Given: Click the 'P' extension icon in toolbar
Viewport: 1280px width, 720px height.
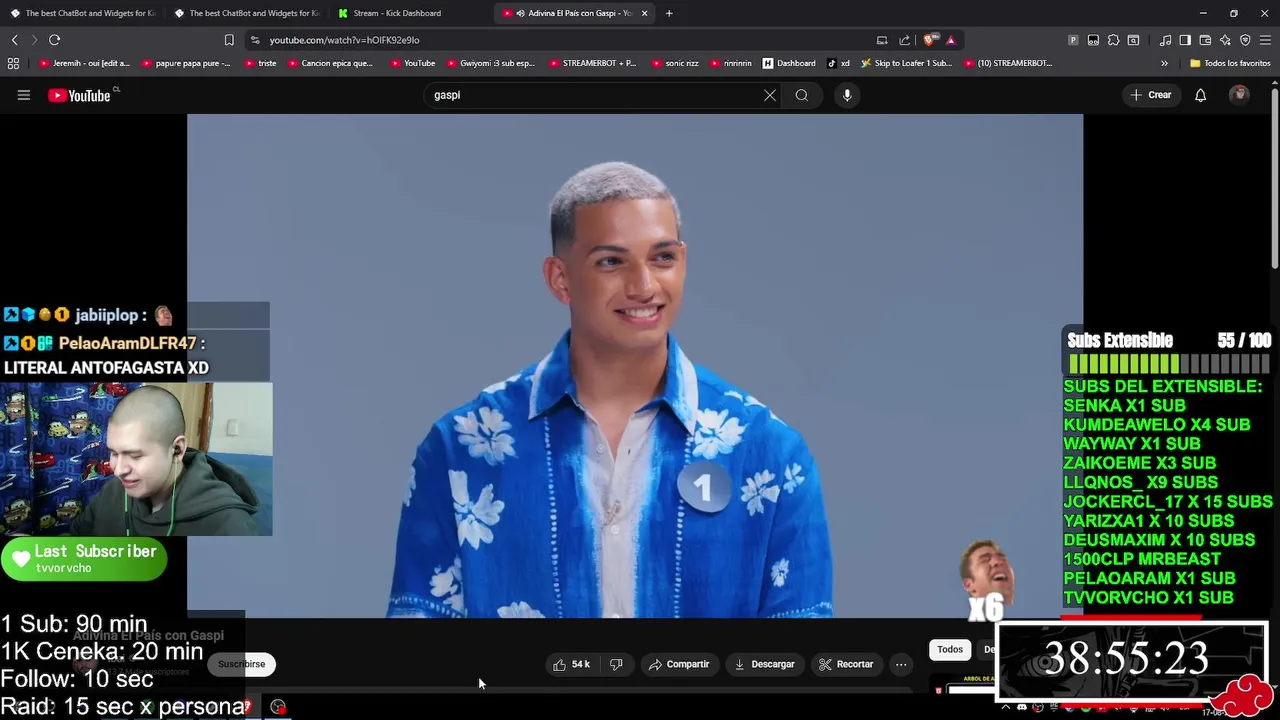Looking at the screenshot, I should (1073, 40).
